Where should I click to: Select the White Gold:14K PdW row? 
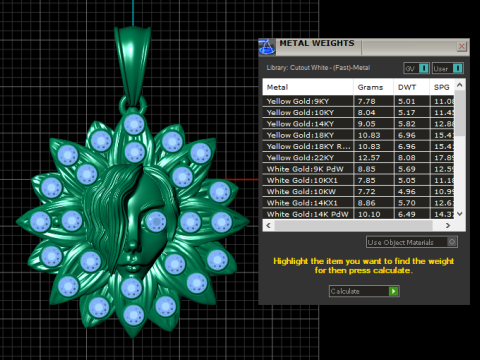click(x=358, y=214)
